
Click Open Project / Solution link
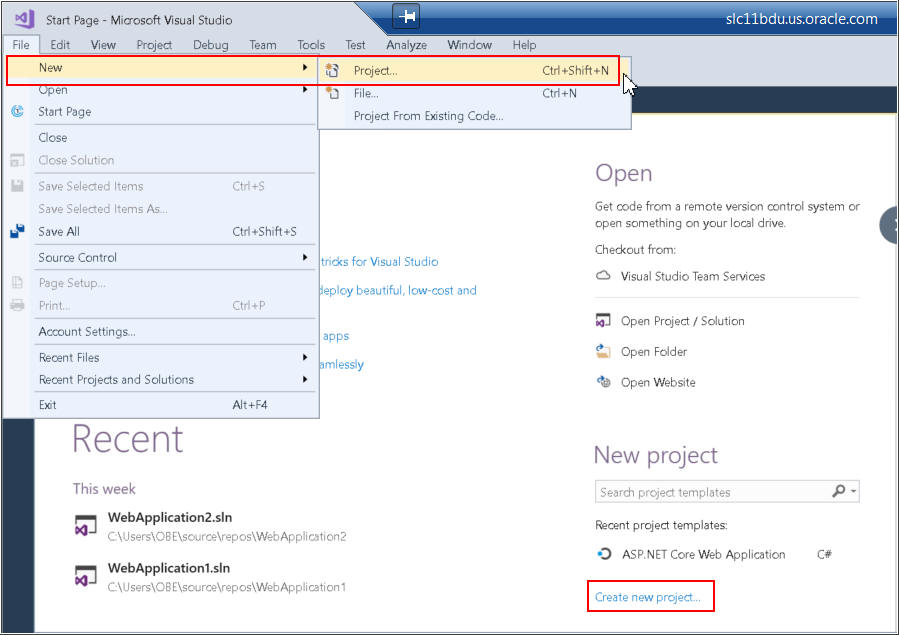(x=682, y=321)
